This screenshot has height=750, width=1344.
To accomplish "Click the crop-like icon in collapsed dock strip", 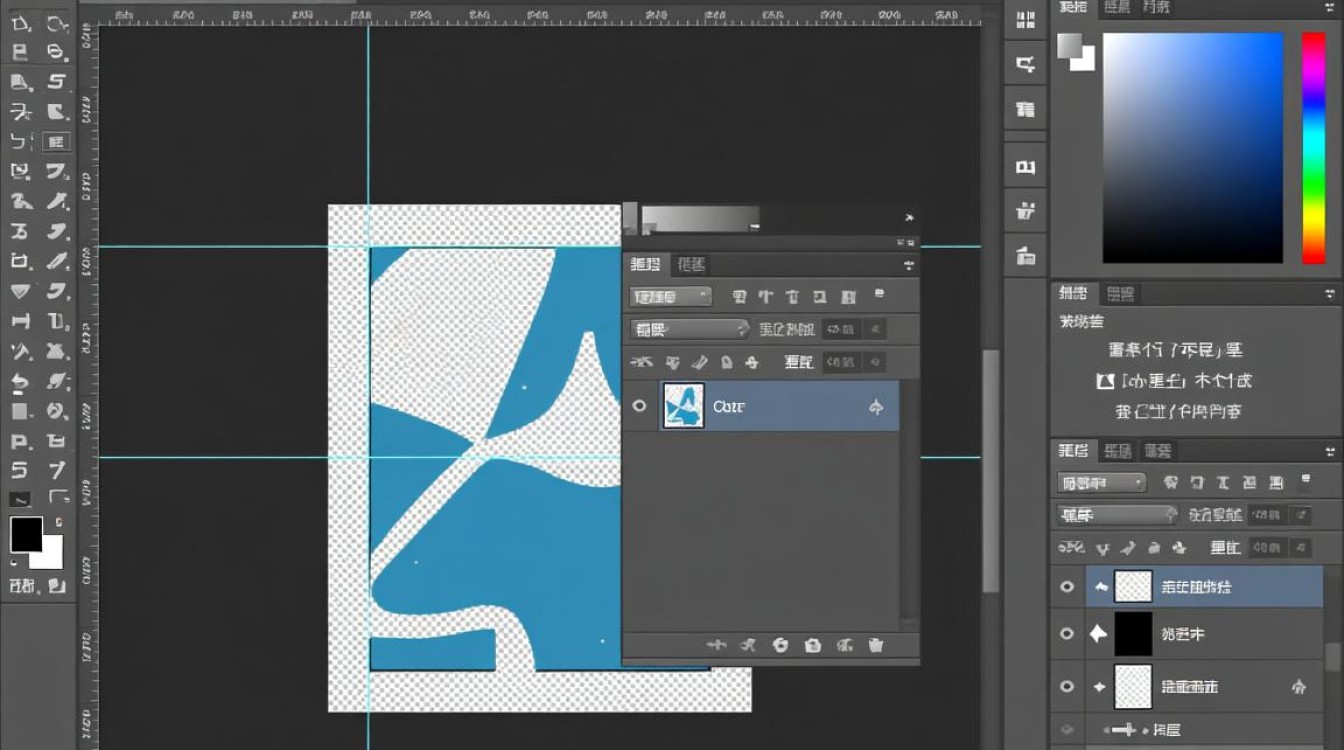I will pyautogui.click(x=1025, y=65).
